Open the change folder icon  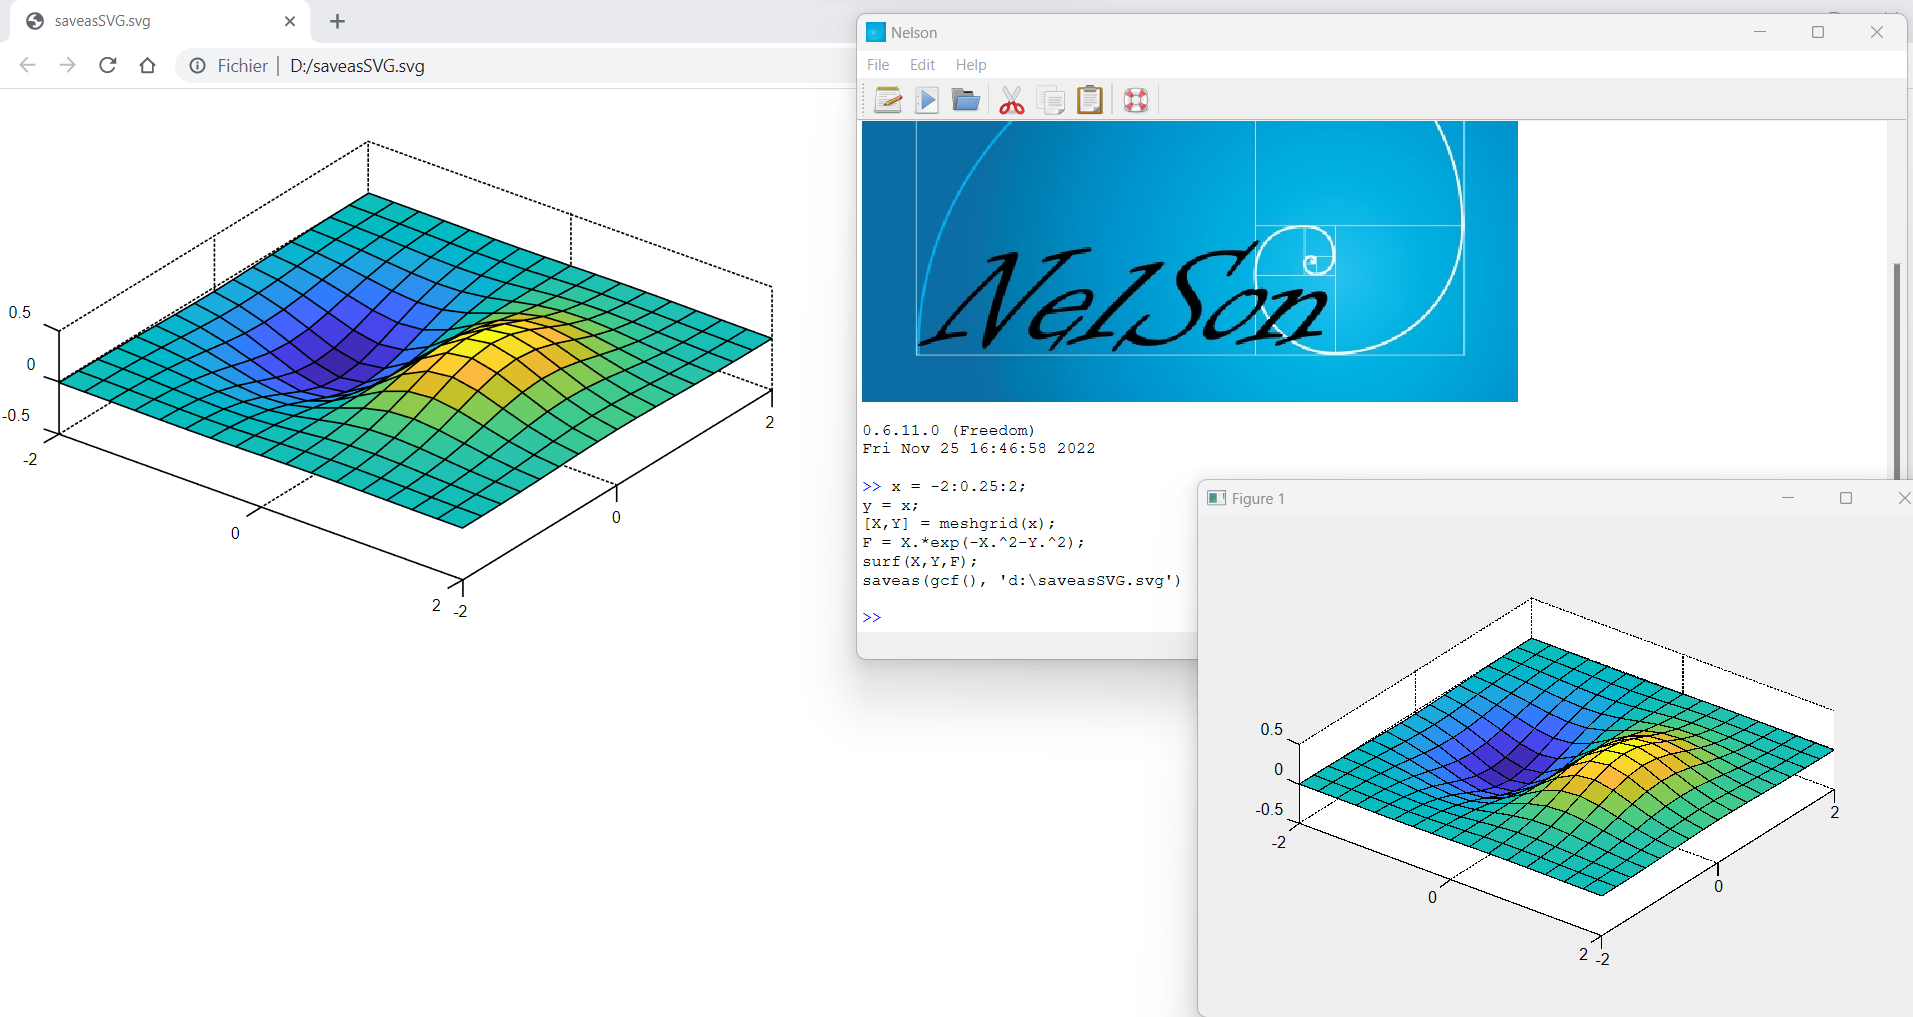click(x=965, y=100)
